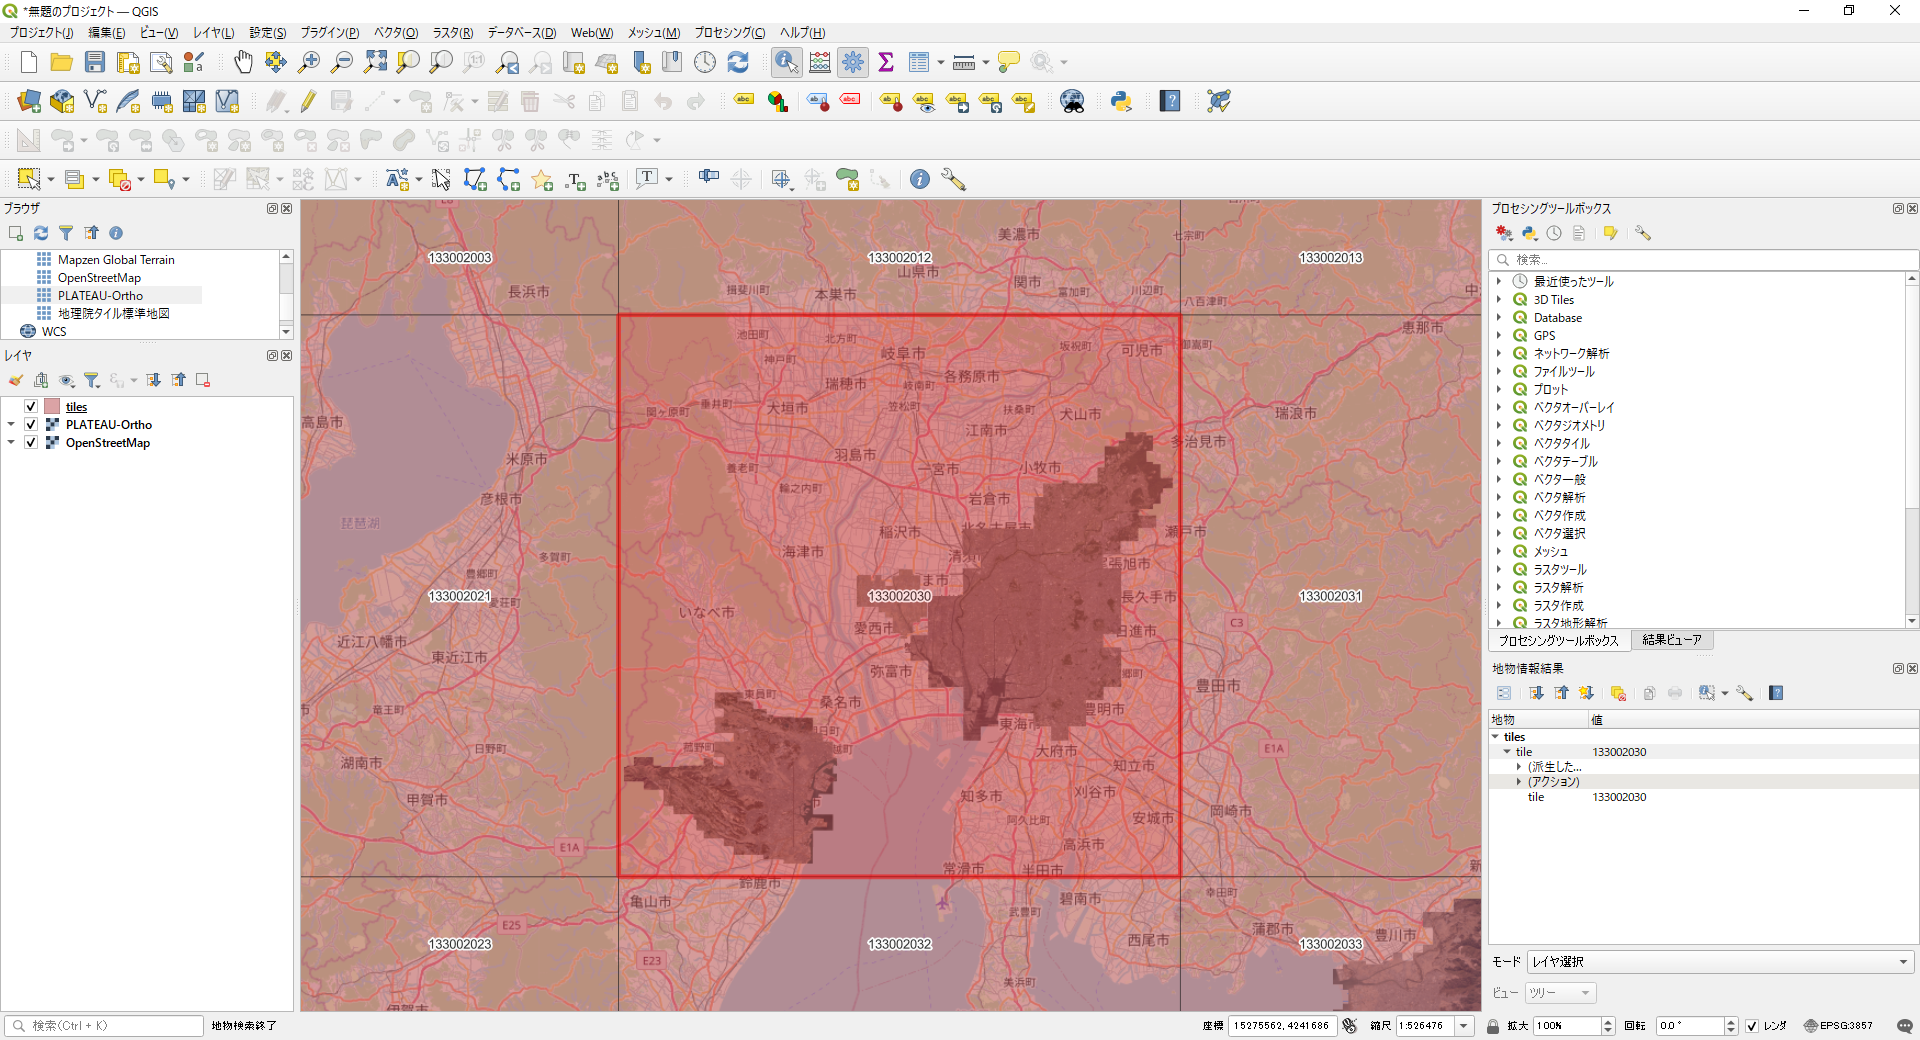
Task: Click the Zoom In magnifier icon
Action: (x=309, y=62)
